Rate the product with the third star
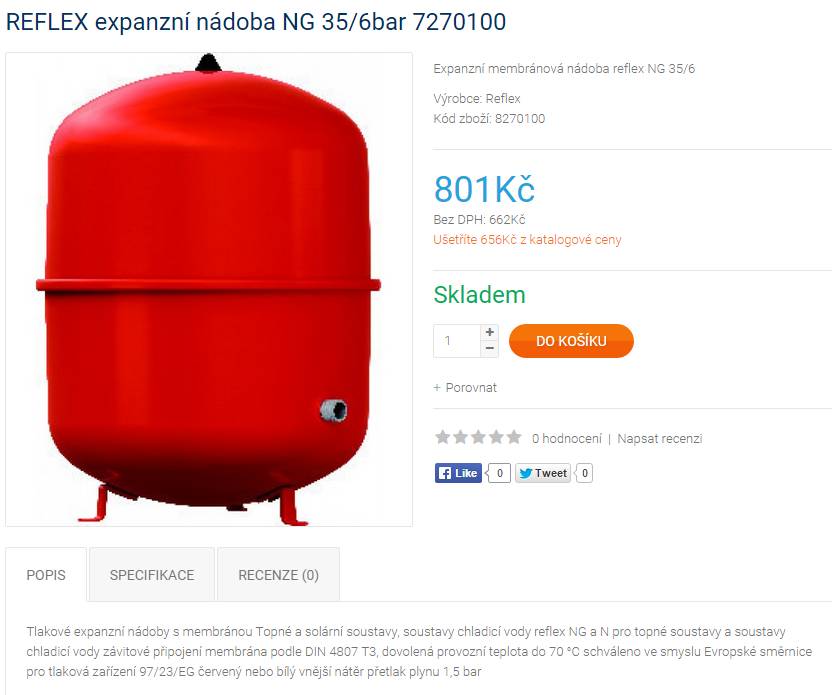Screen dimensions: 832x695 479,438
